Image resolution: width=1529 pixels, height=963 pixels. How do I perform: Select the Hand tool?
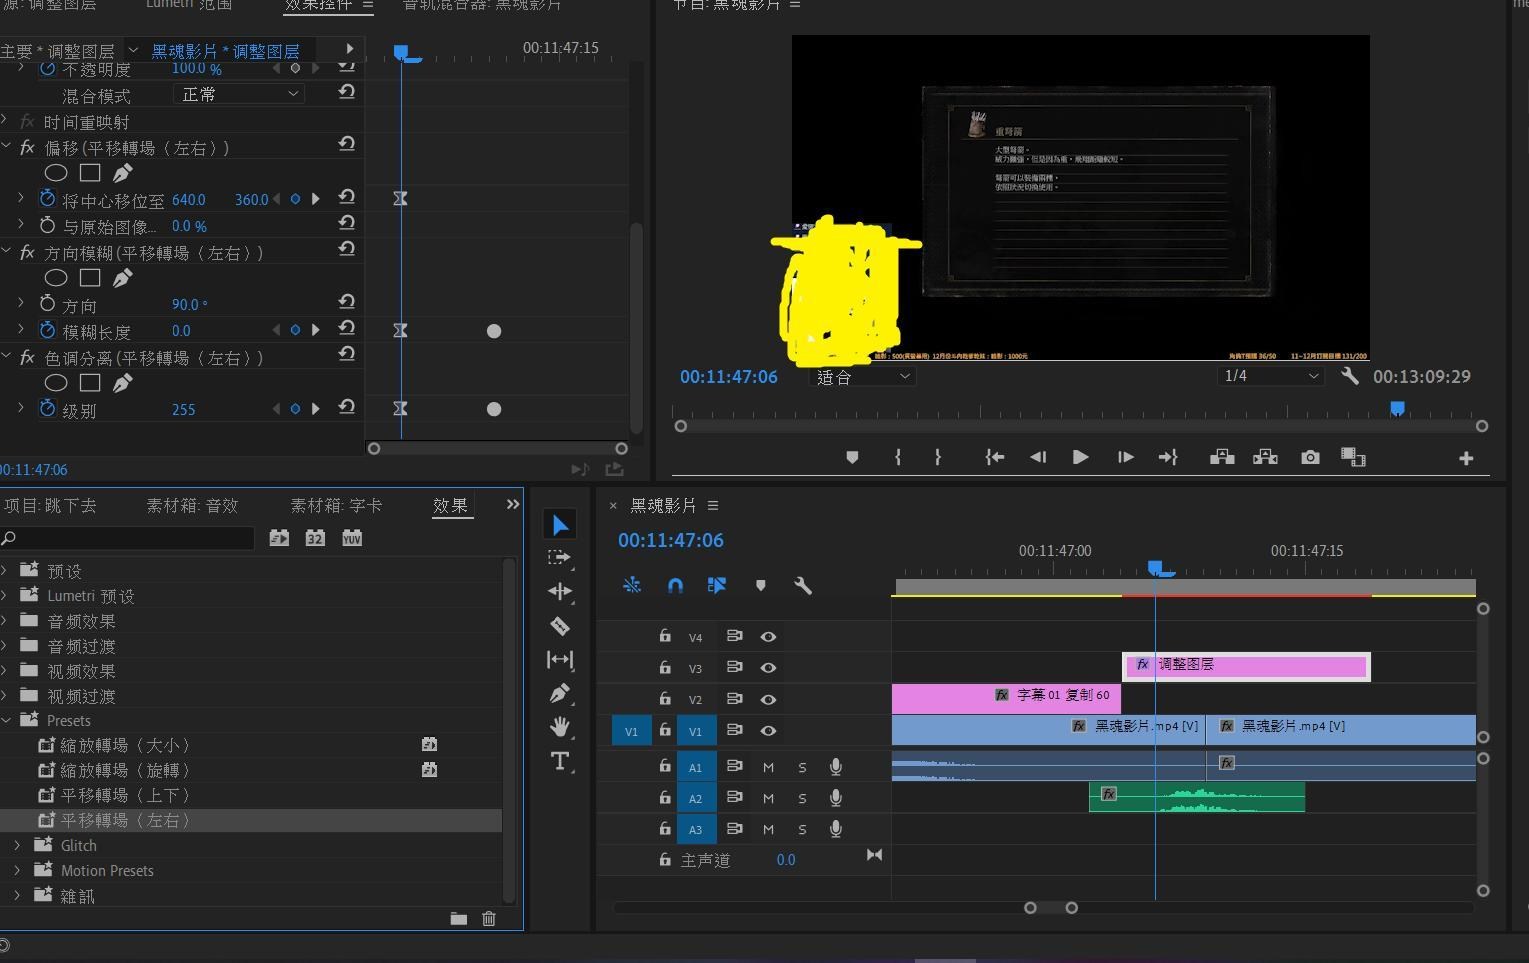tap(560, 727)
